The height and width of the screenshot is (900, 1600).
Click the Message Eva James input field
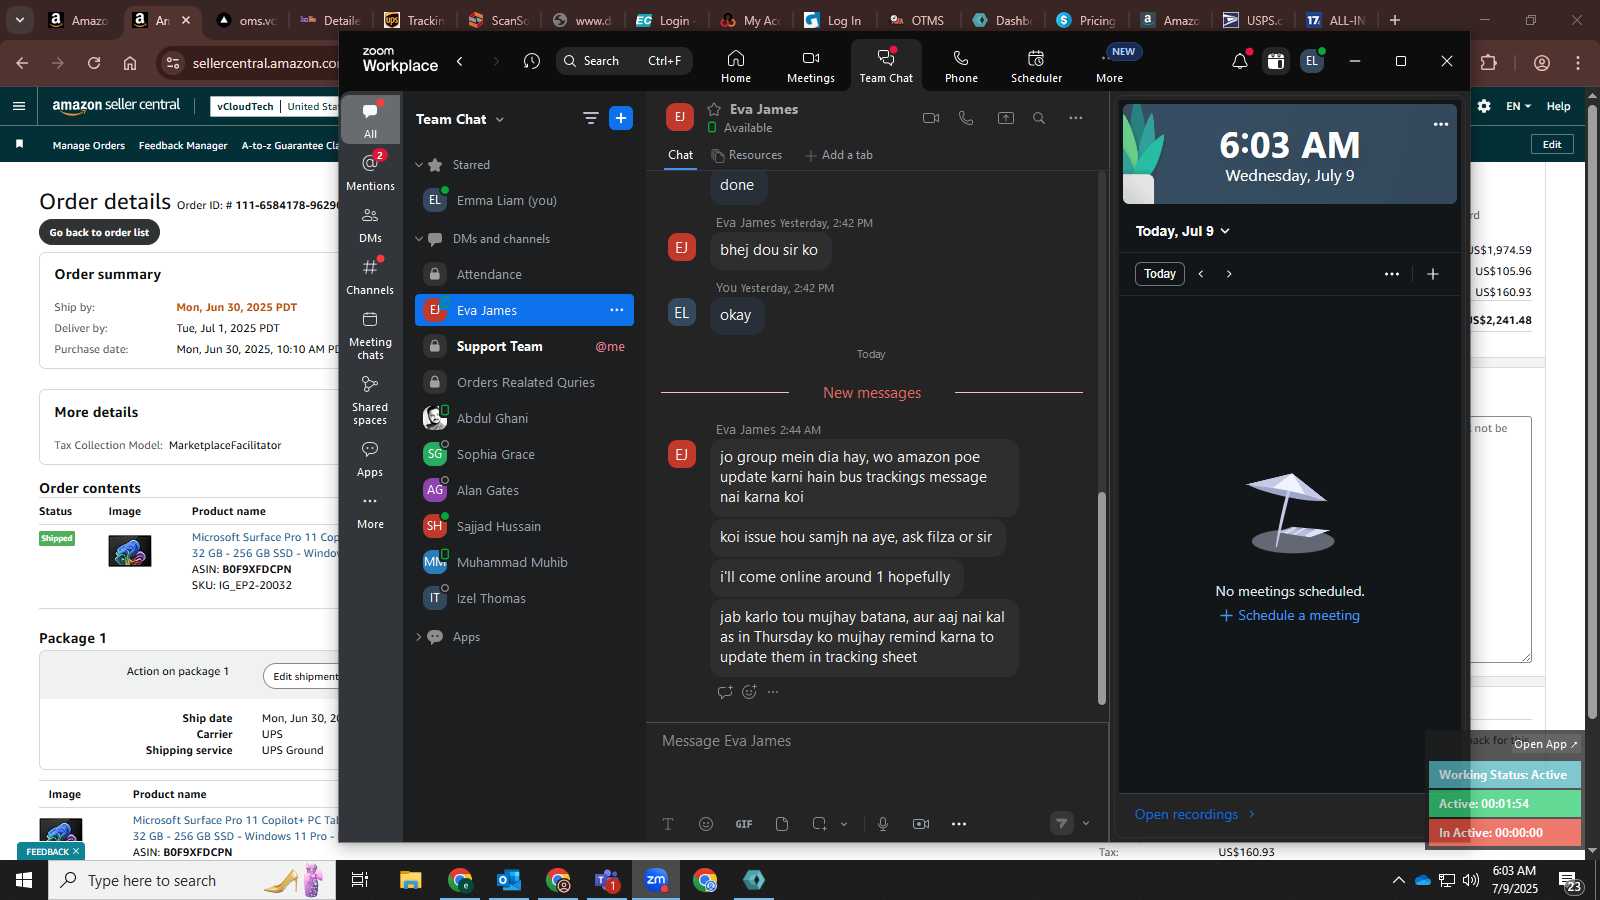(x=876, y=741)
